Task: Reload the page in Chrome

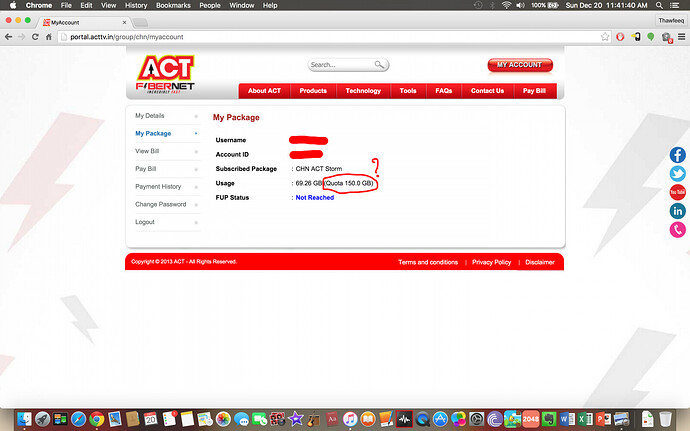Action: click(35, 37)
